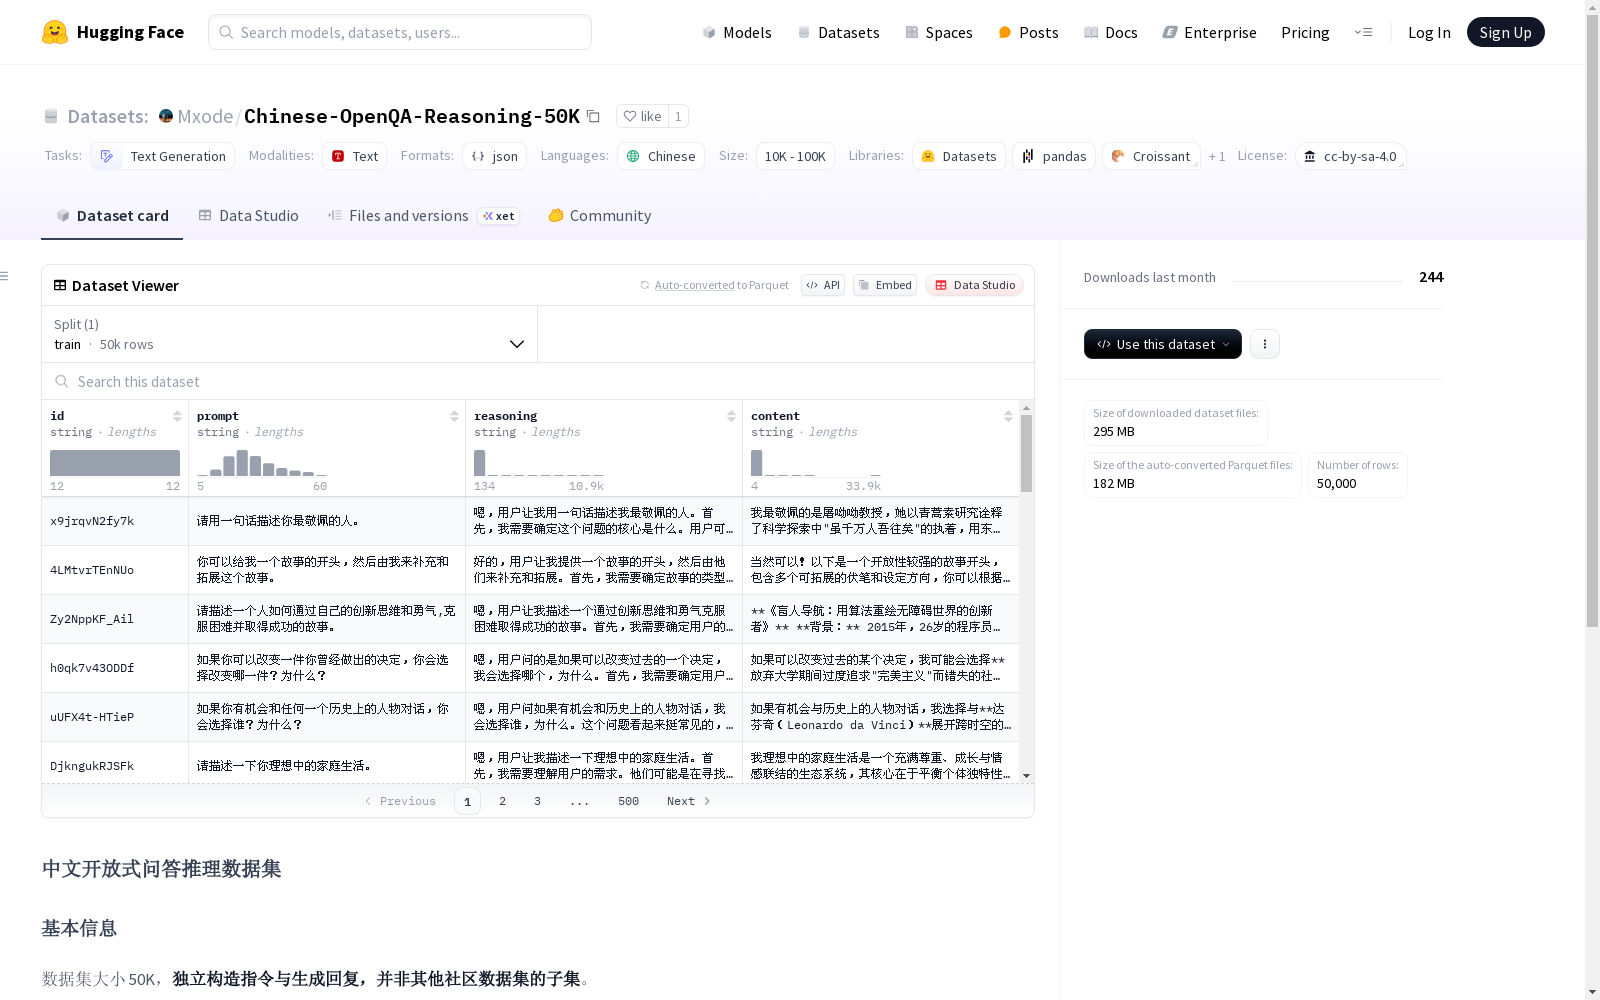Click the Embed button

(x=885, y=285)
